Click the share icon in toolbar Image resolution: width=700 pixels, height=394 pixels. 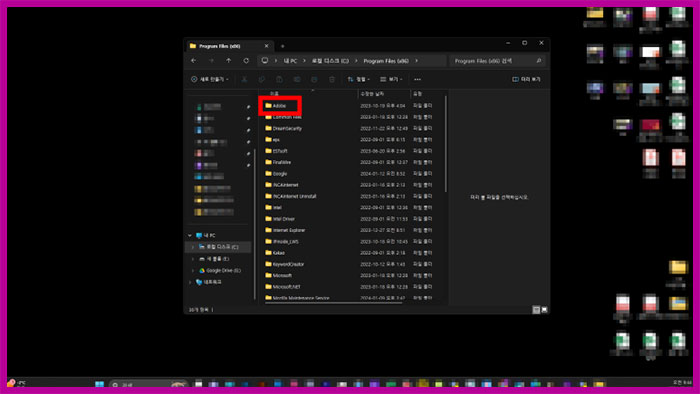[x=314, y=79]
